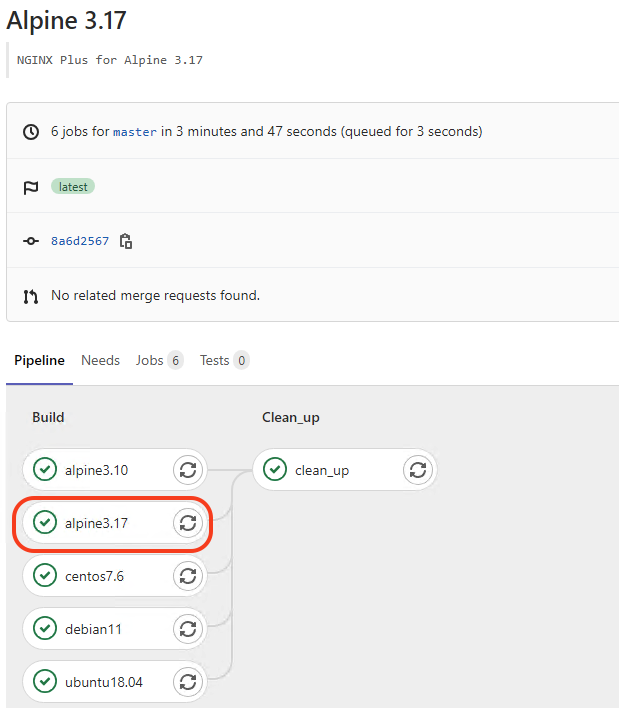Click the alpine3.10 passed status icon
The height and width of the screenshot is (708, 619).
(45, 470)
